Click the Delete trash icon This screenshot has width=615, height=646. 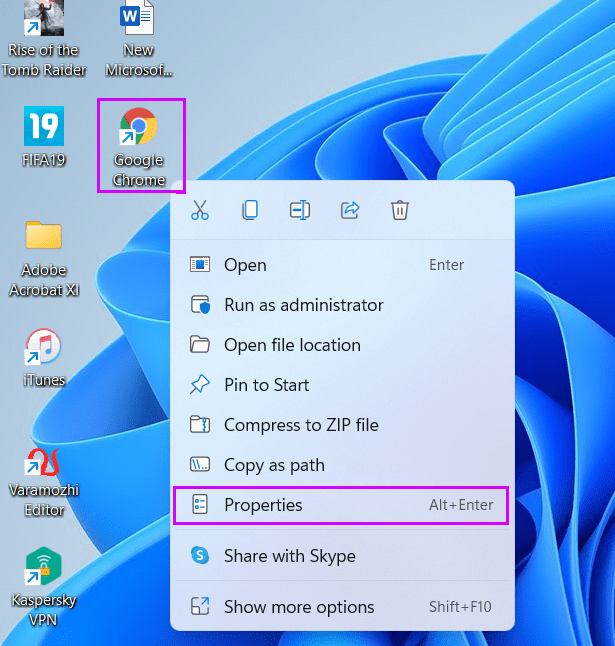(x=400, y=210)
